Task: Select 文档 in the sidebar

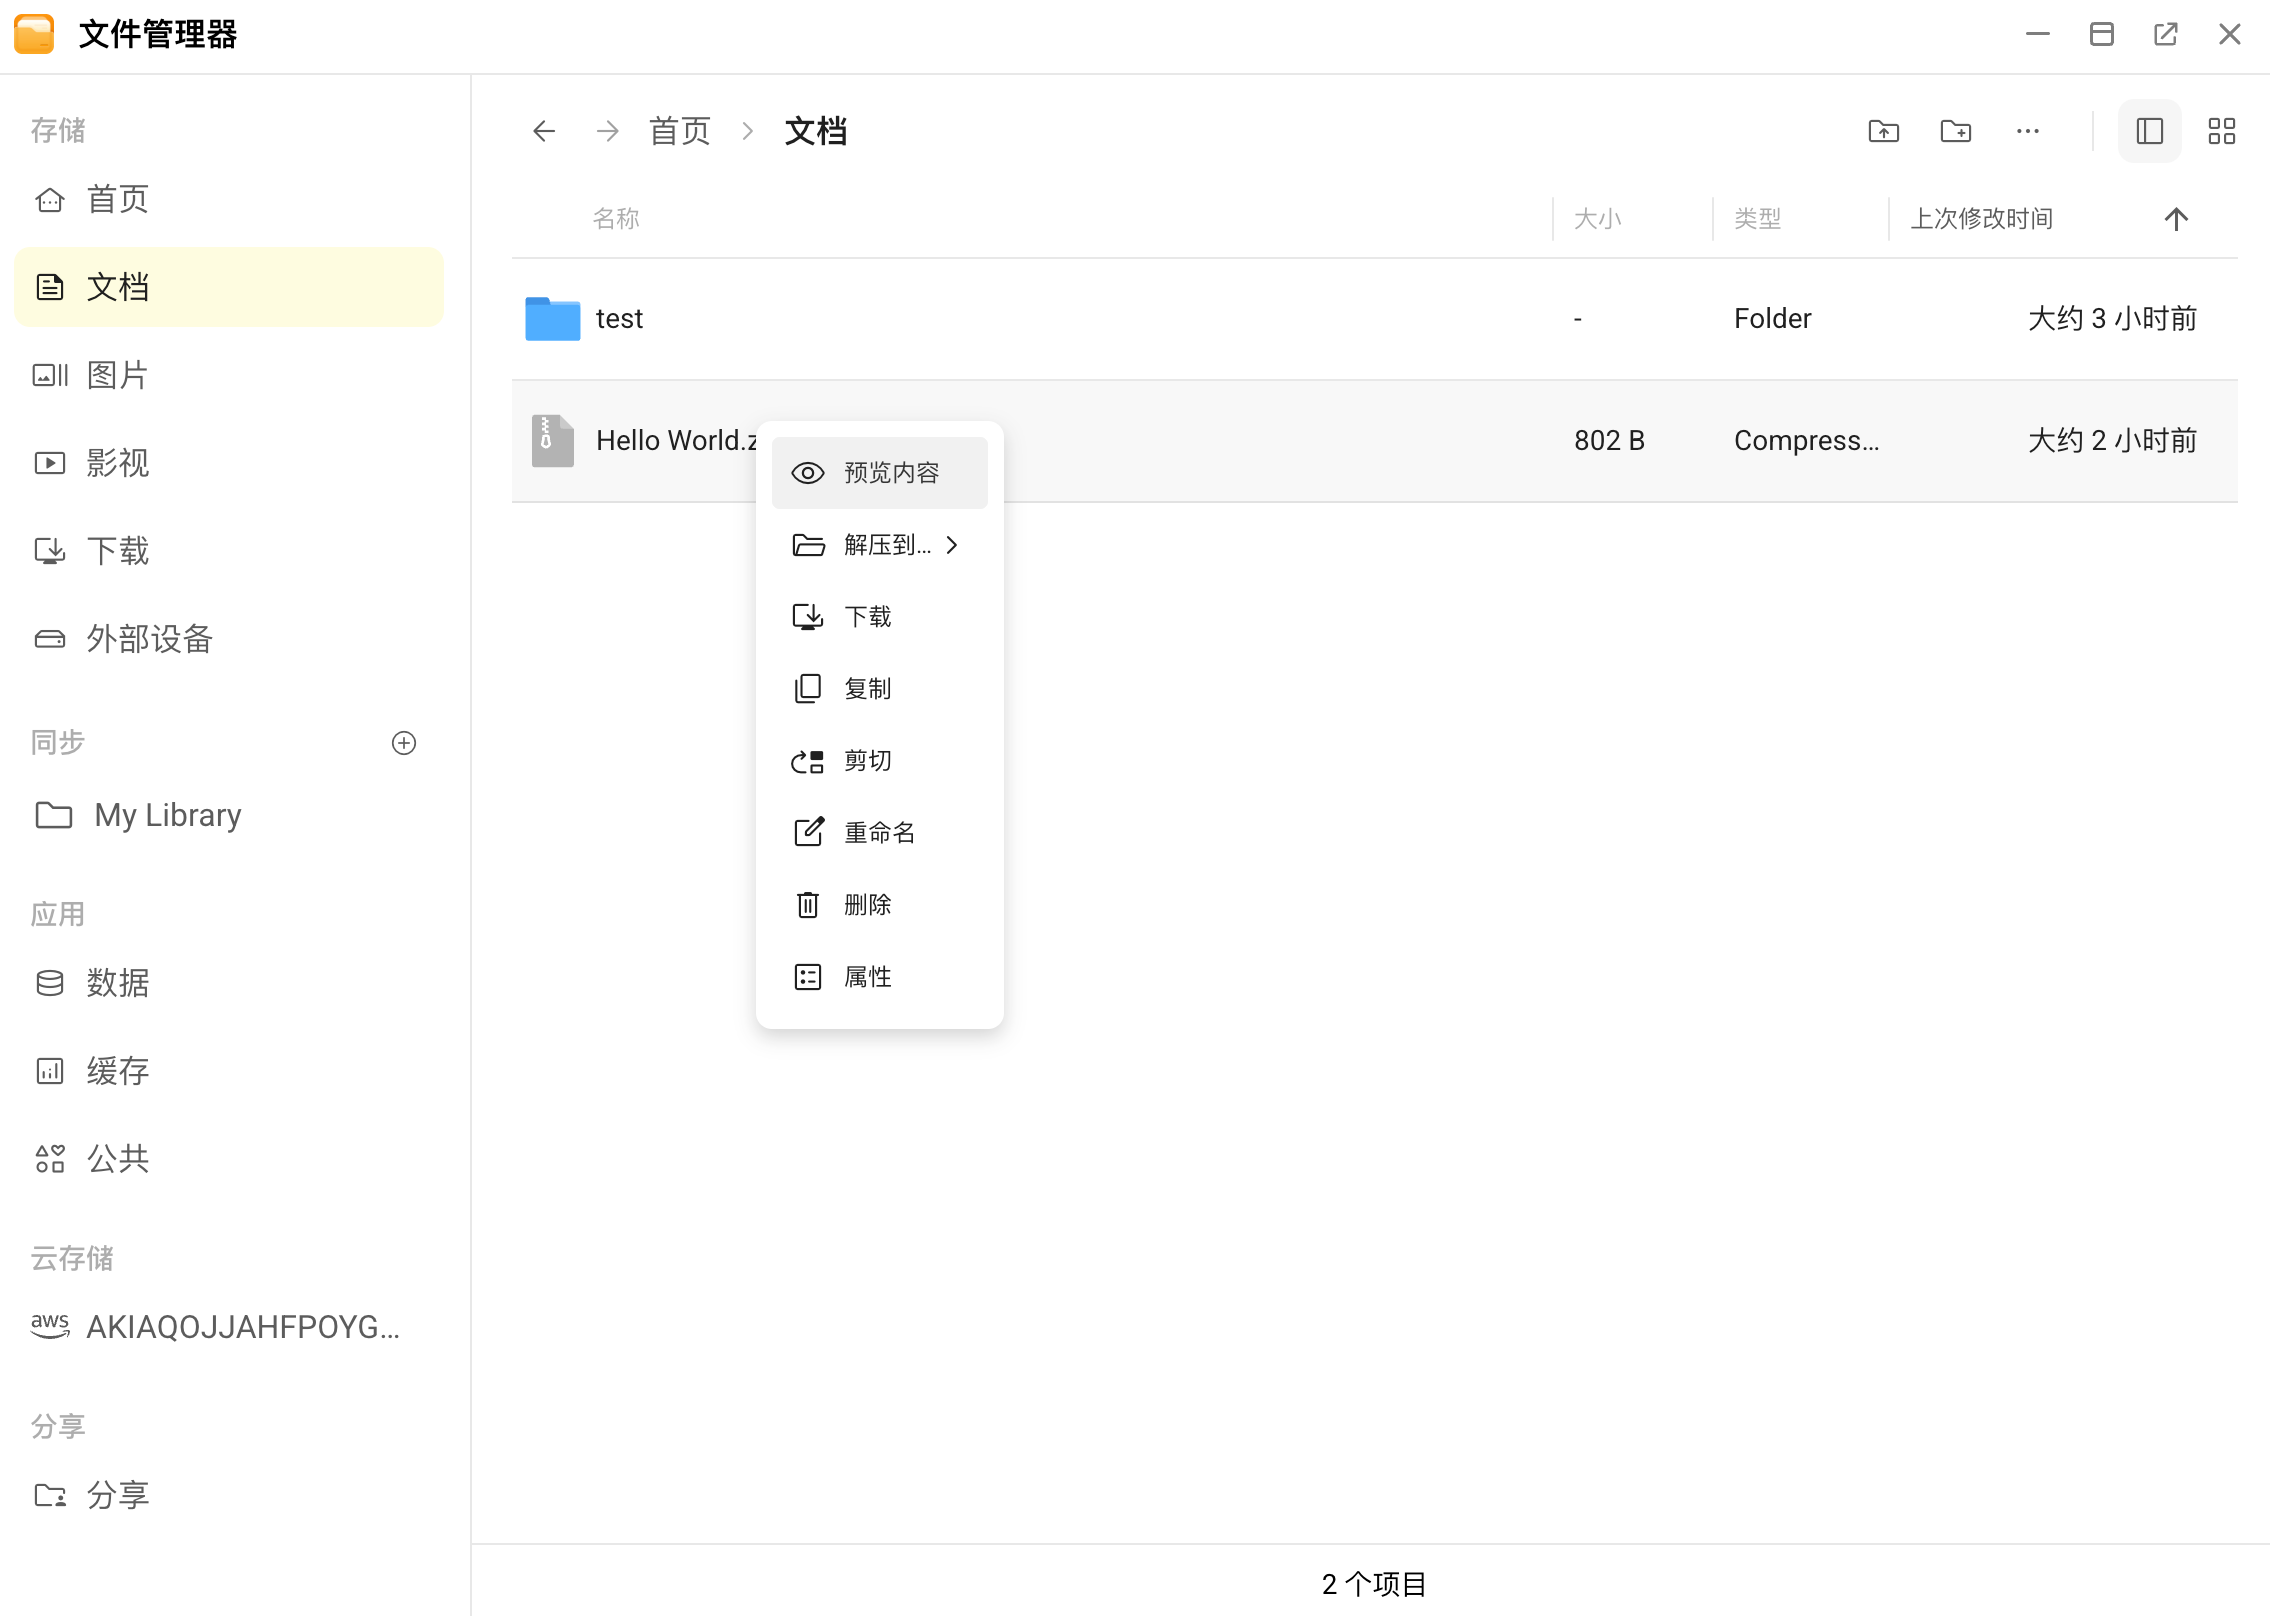Action: [x=229, y=287]
